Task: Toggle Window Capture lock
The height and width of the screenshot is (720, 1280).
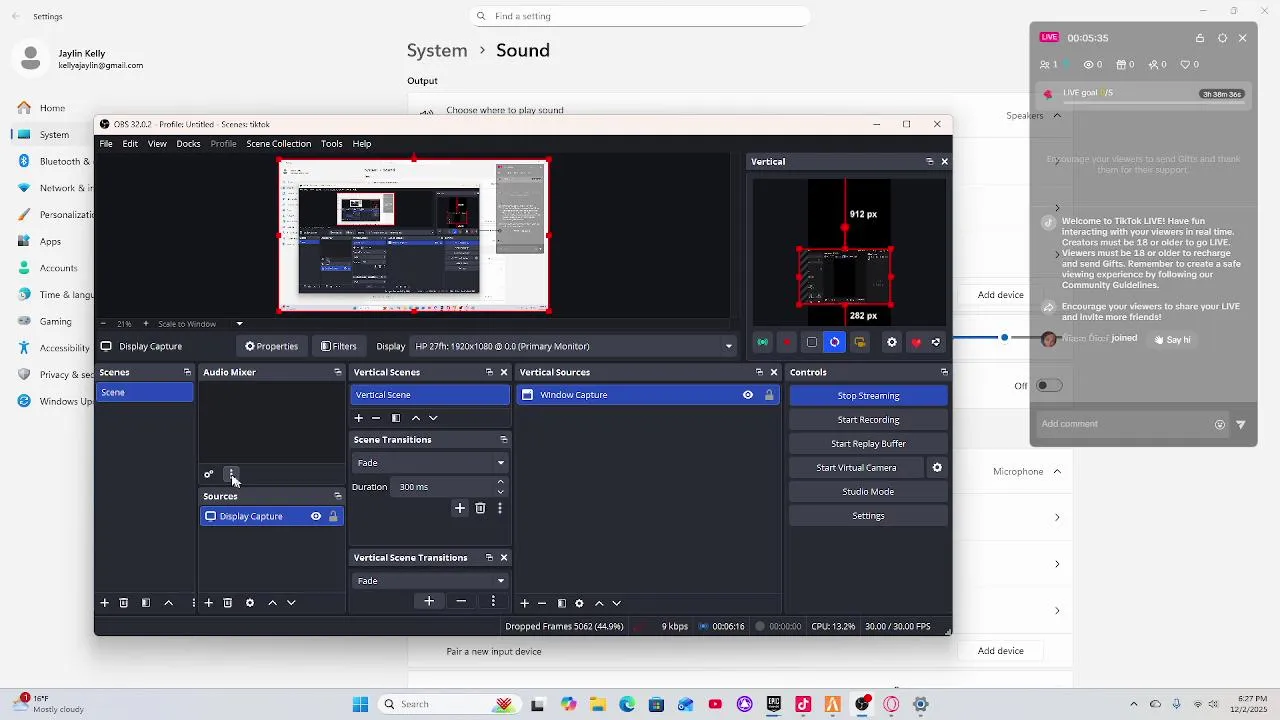Action: tap(769, 395)
